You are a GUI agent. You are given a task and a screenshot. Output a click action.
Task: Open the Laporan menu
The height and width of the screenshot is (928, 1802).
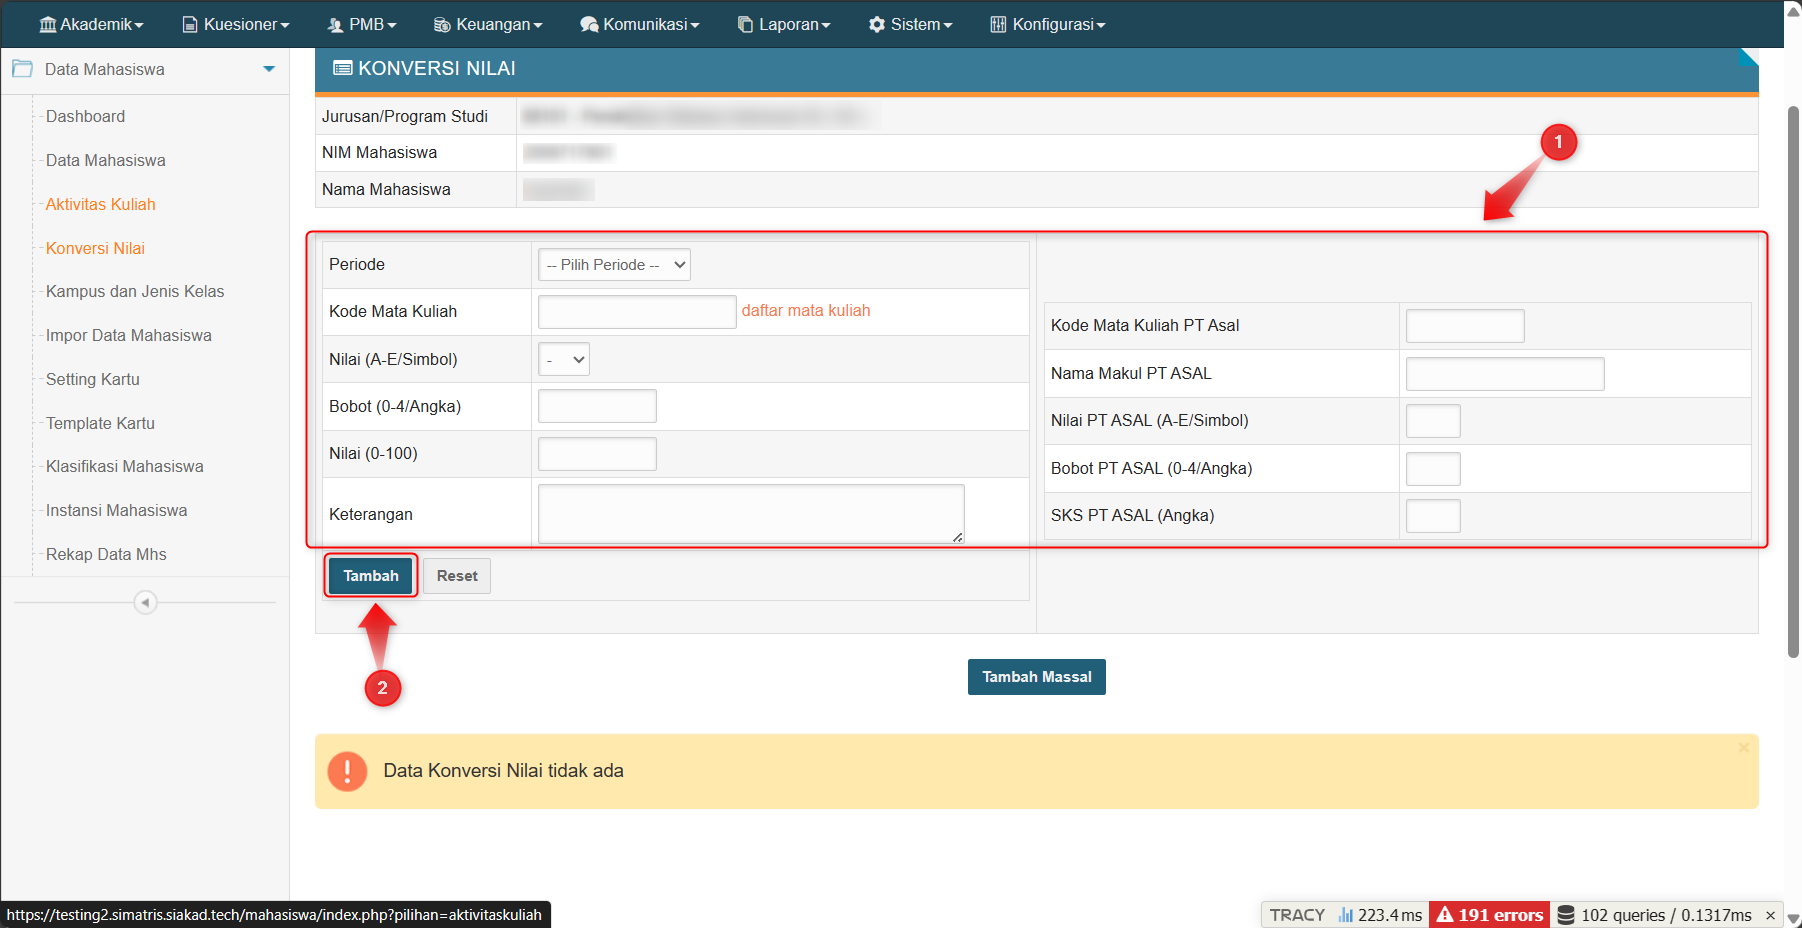pos(784,24)
